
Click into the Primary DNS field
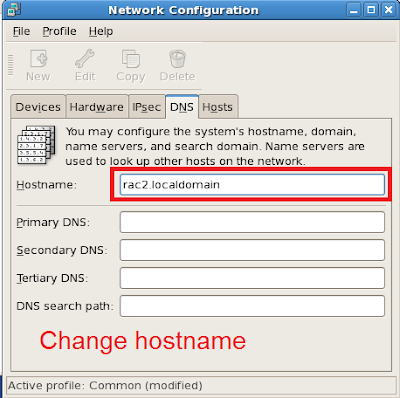(x=252, y=222)
